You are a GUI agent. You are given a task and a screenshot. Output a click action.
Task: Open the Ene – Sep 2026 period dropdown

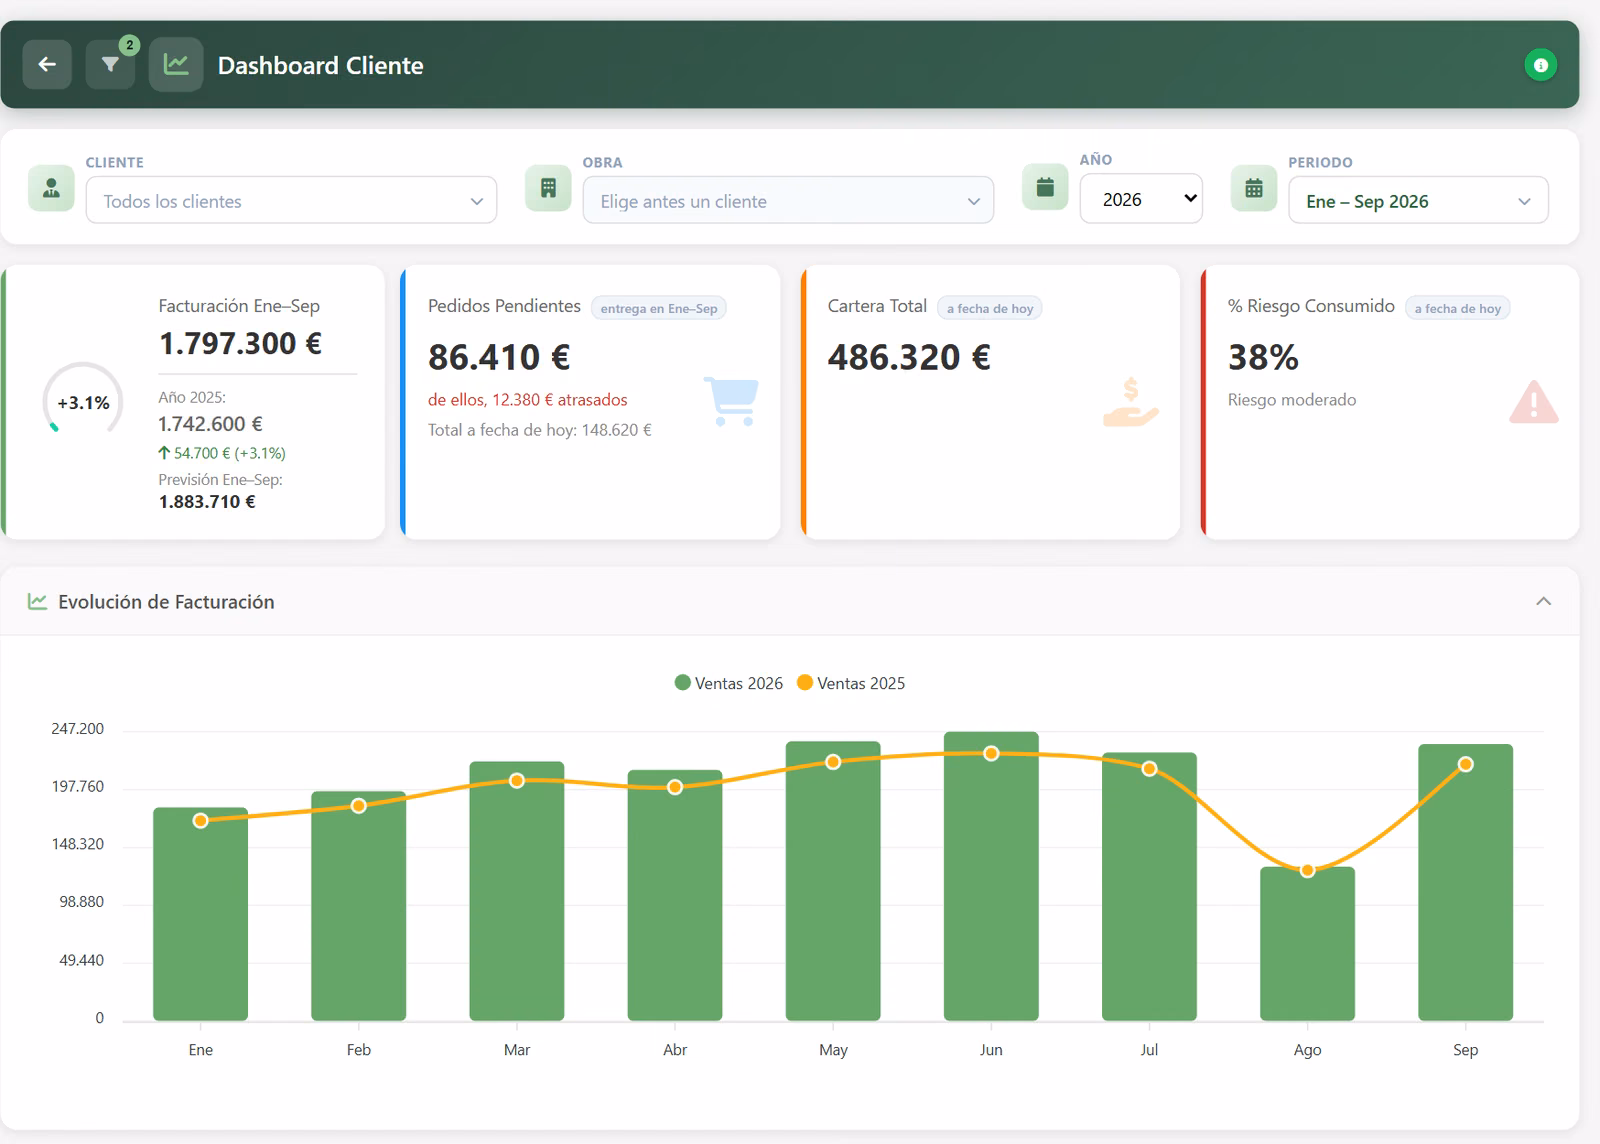1418,200
